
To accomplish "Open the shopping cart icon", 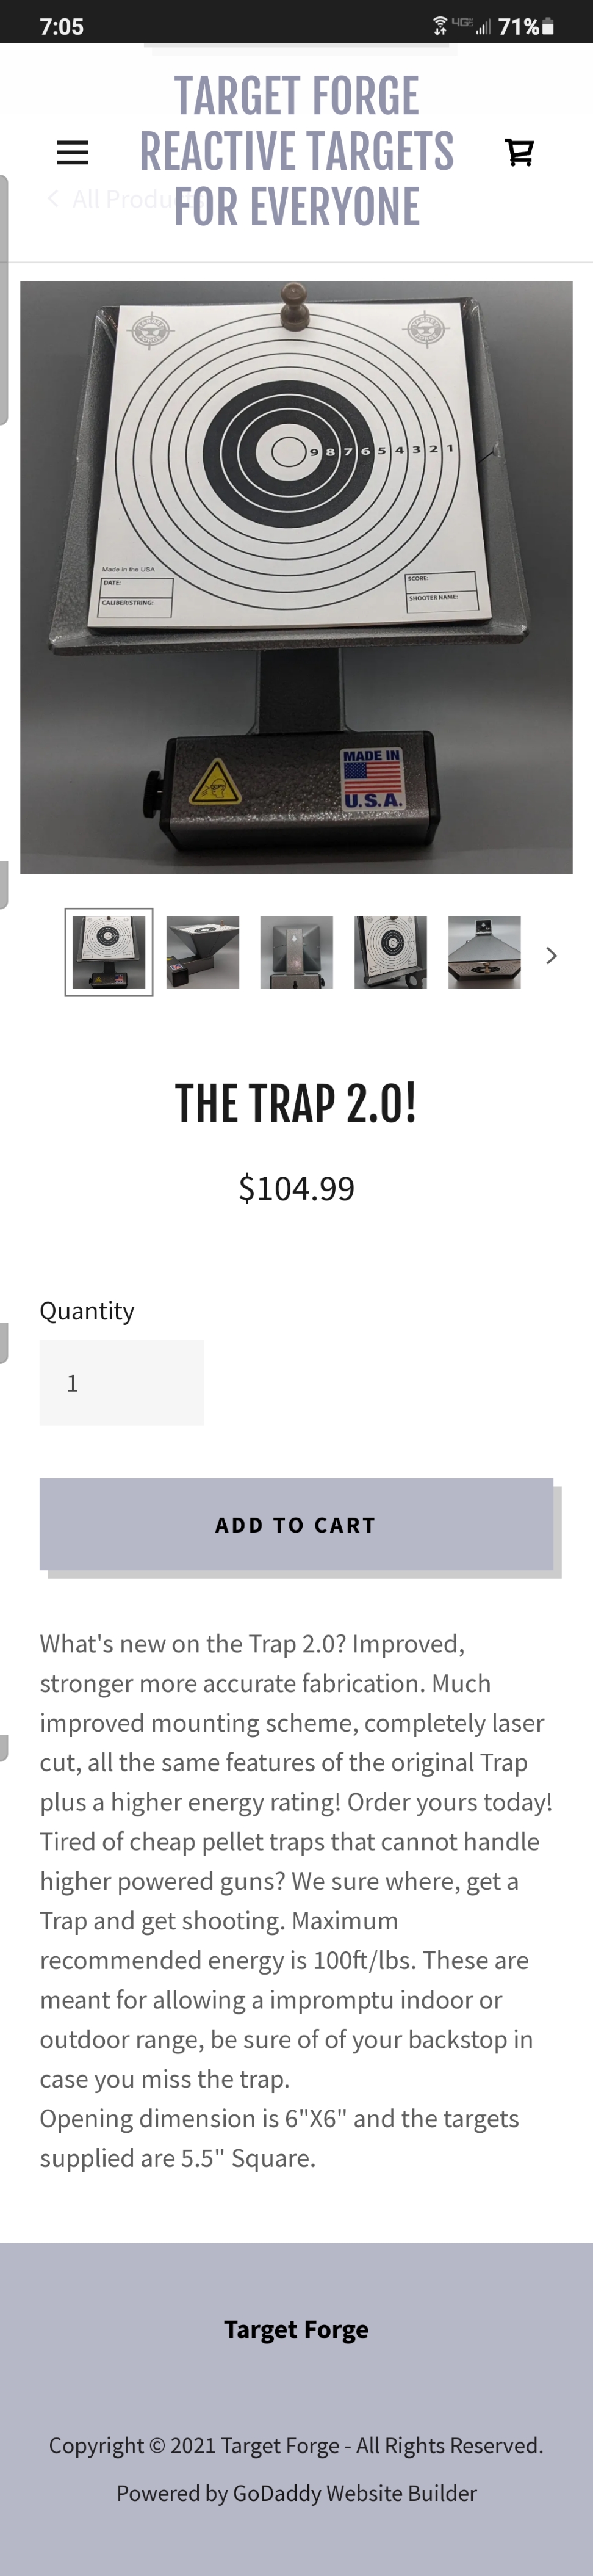I will [519, 152].
